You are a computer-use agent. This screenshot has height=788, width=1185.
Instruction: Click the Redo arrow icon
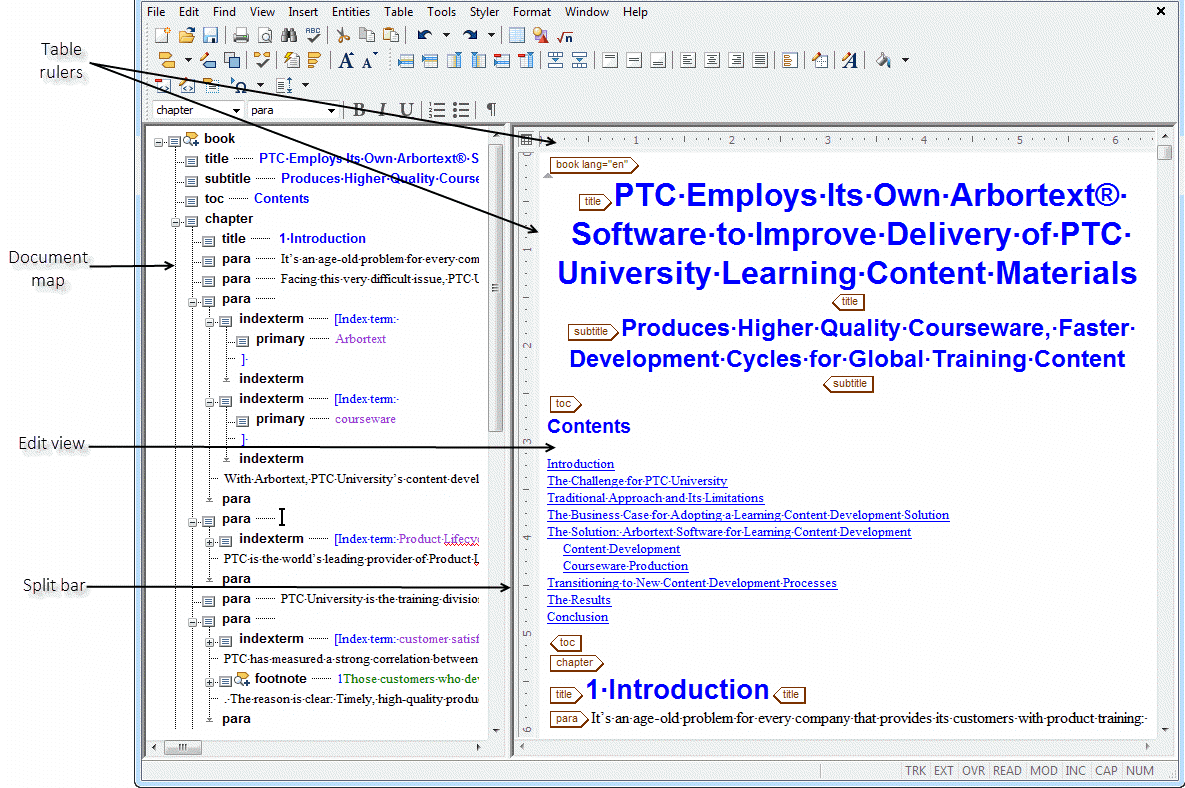(x=470, y=36)
